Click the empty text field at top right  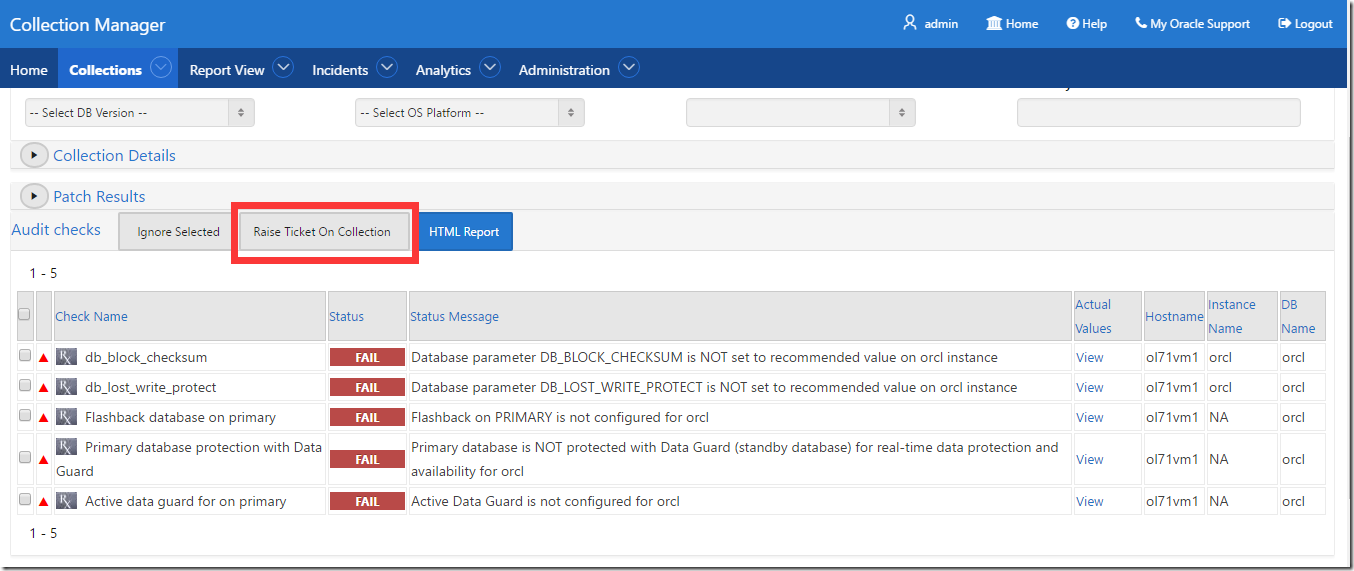coord(1158,113)
